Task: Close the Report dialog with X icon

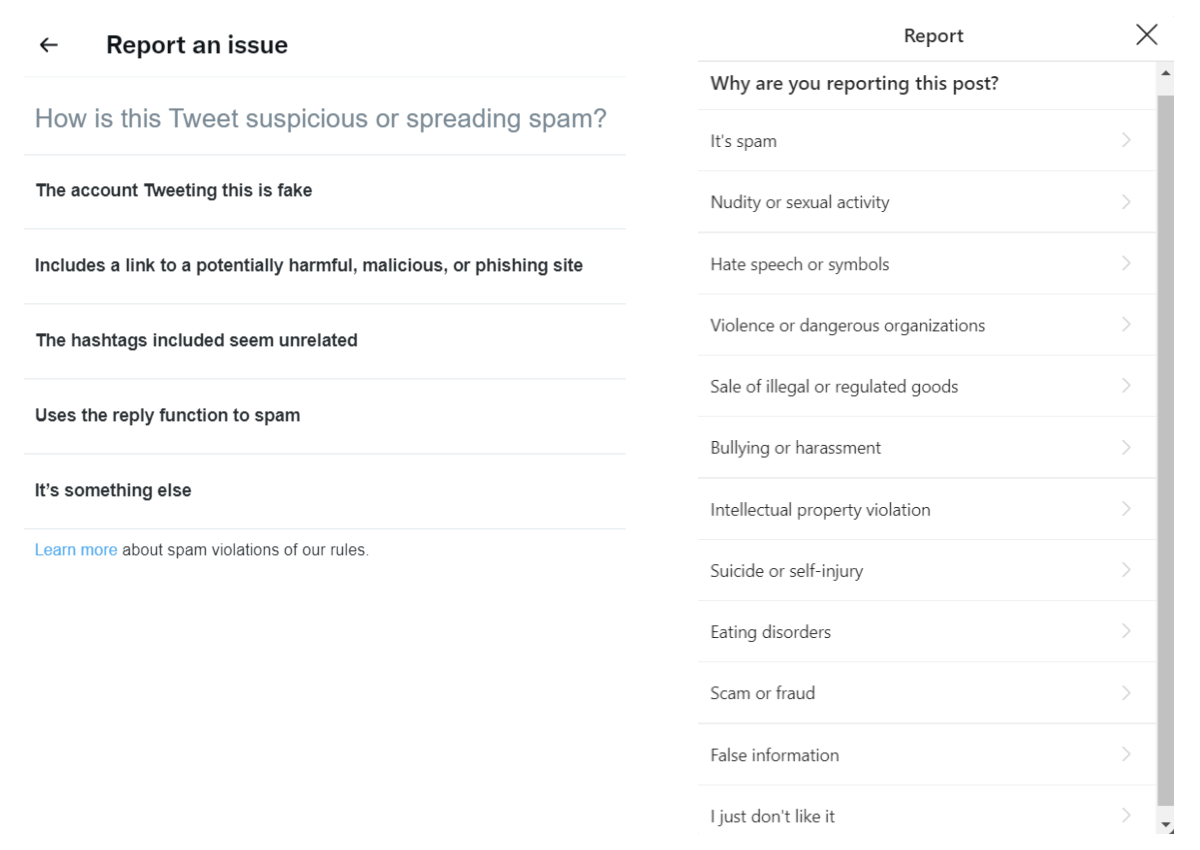Action: pyautogui.click(x=1146, y=35)
